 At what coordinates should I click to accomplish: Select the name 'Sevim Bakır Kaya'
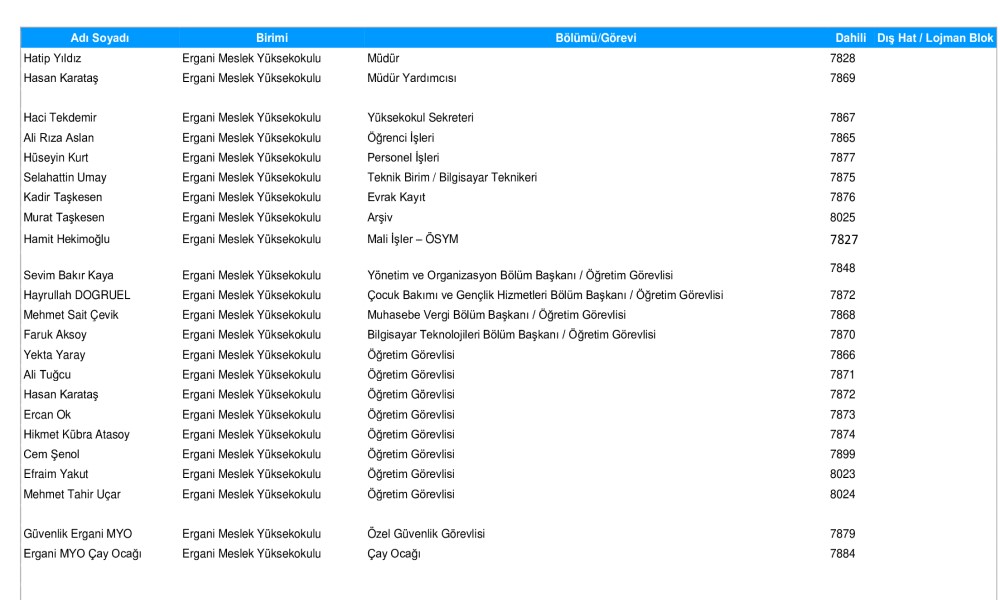tap(68, 275)
